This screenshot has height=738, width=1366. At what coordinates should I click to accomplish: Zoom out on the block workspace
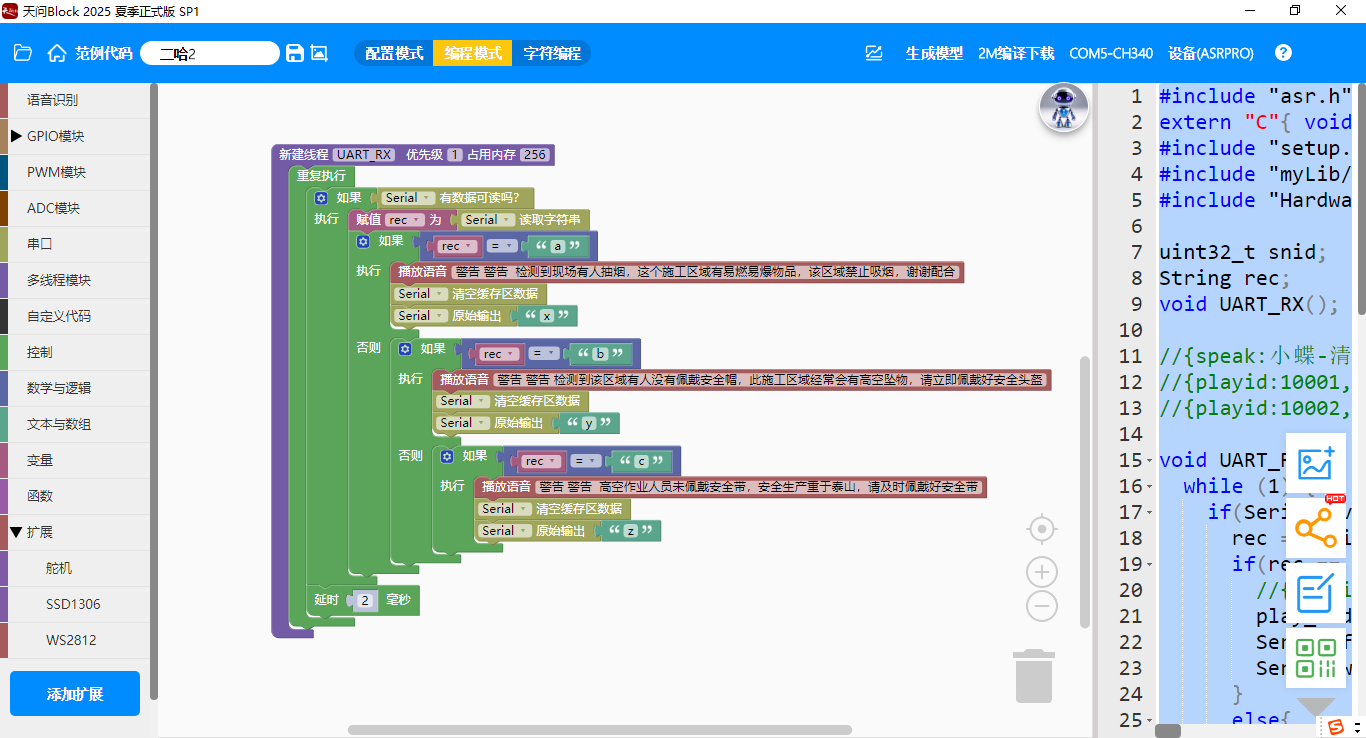click(x=1042, y=605)
